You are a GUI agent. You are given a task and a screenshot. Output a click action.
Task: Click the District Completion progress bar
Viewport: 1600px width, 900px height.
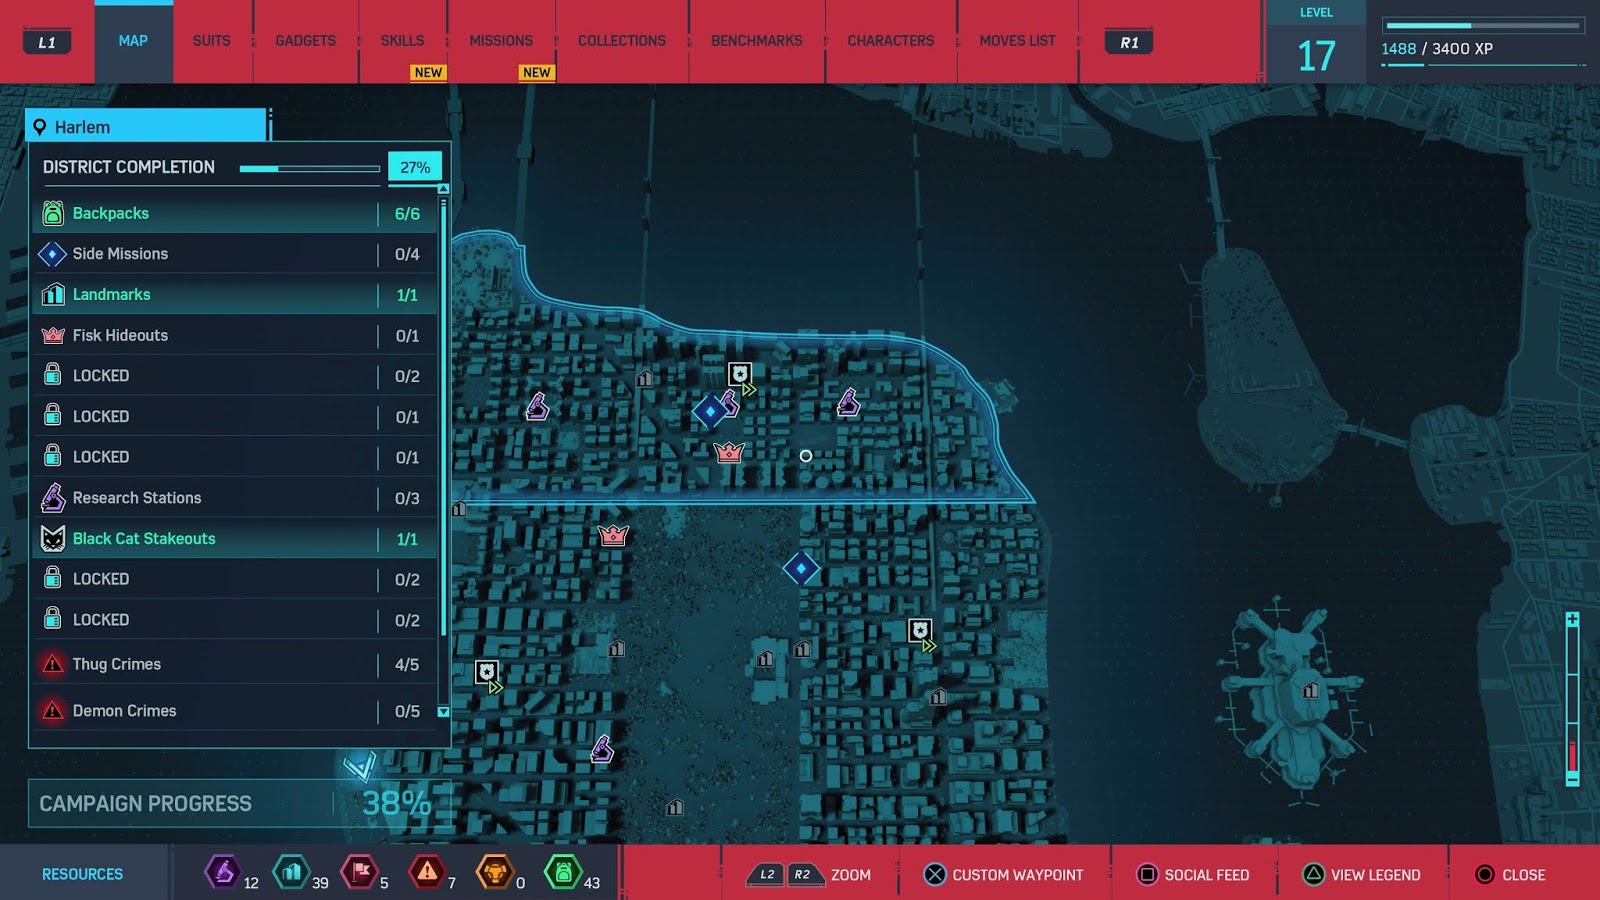click(310, 169)
